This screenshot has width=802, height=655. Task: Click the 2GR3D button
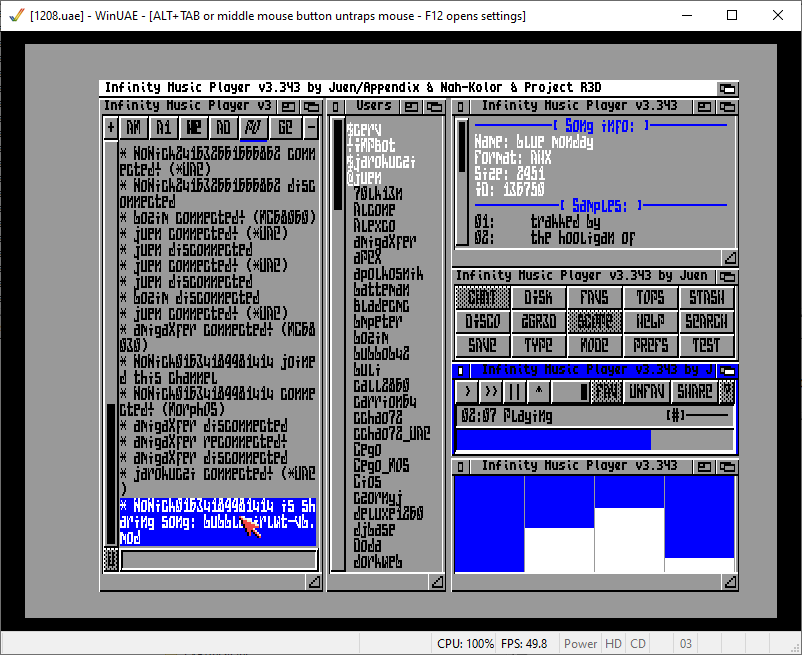538,322
